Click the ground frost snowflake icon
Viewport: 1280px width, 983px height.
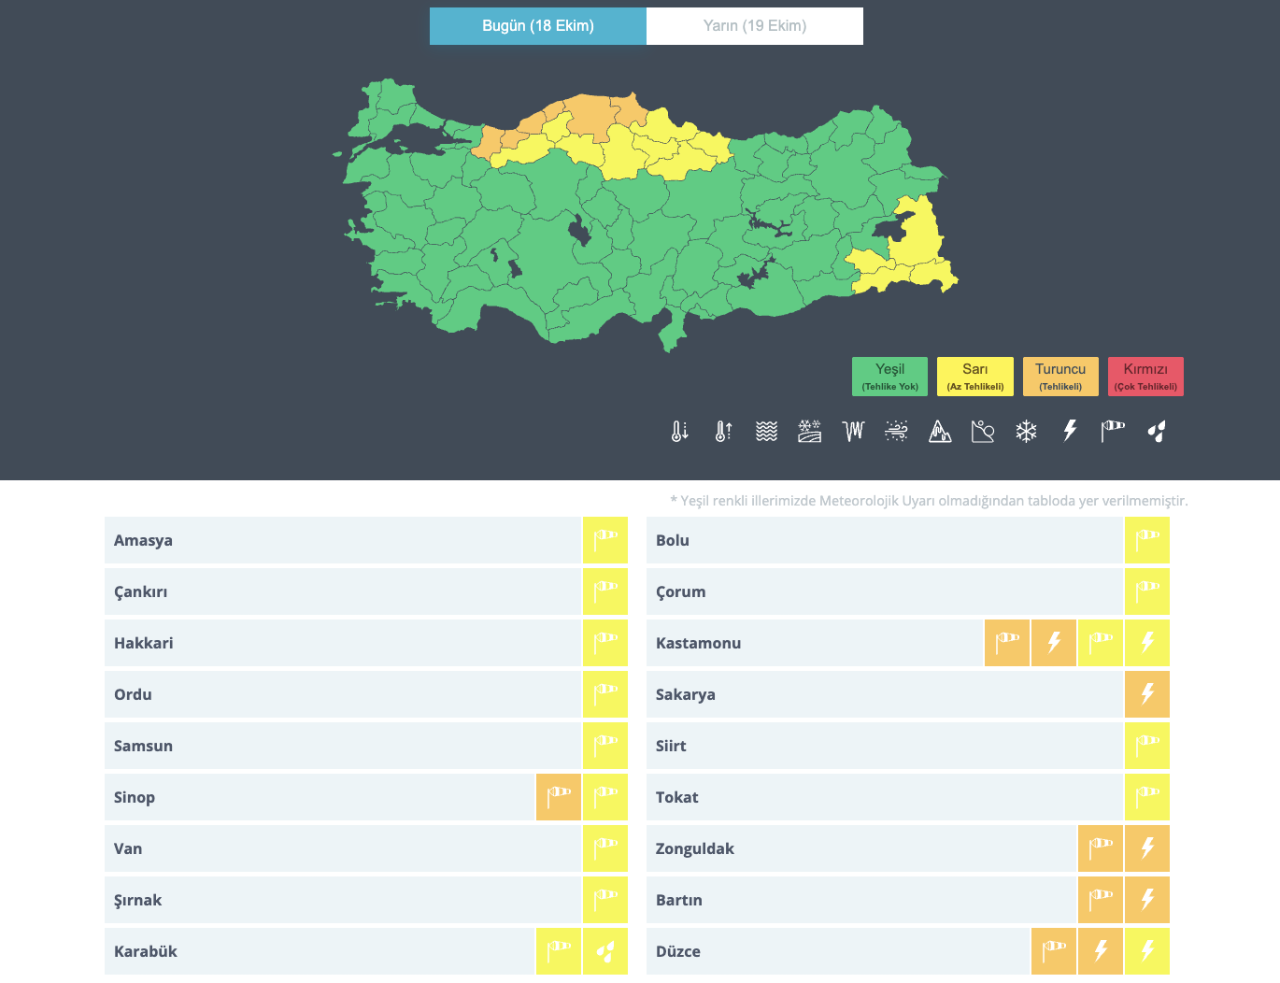pyautogui.click(x=810, y=431)
